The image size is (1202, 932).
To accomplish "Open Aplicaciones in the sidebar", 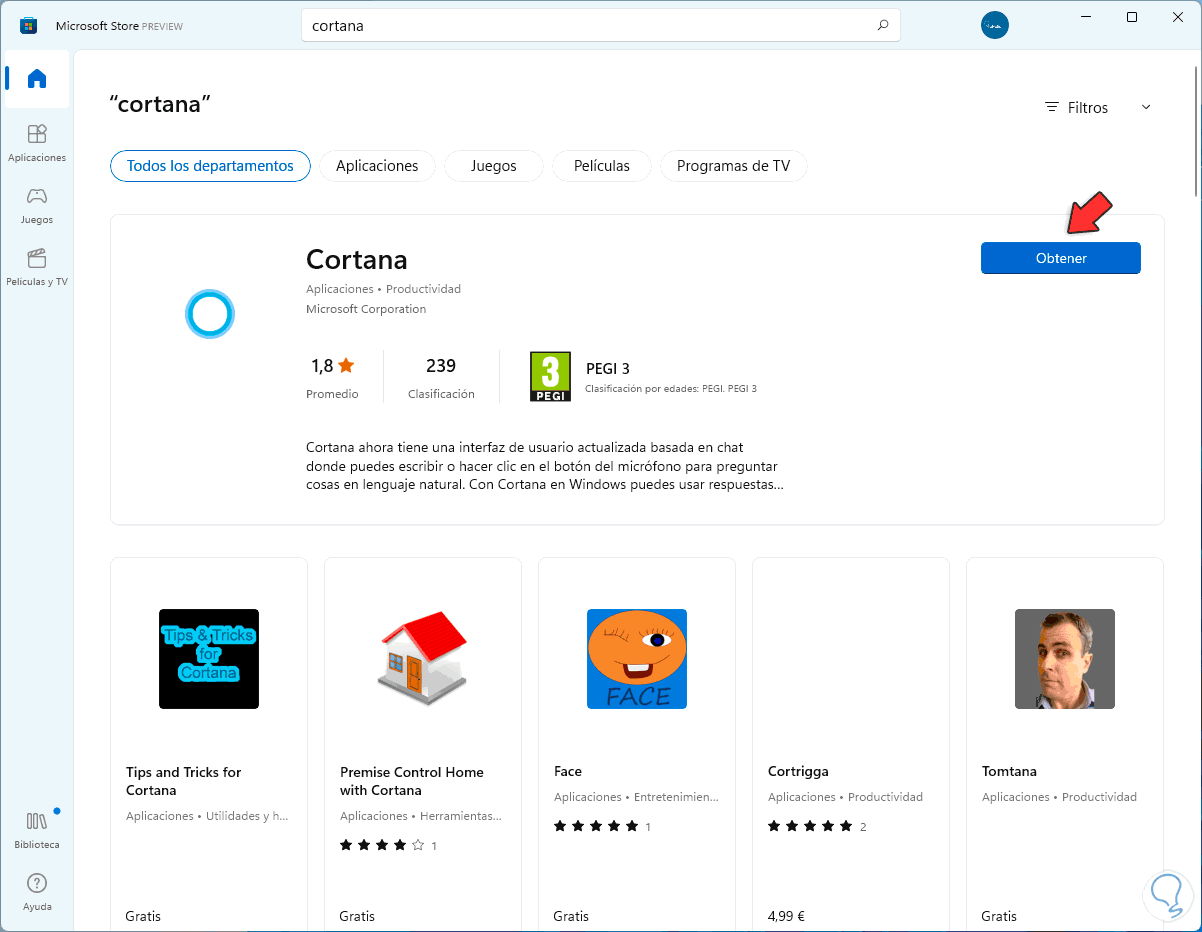I will [37, 143].
